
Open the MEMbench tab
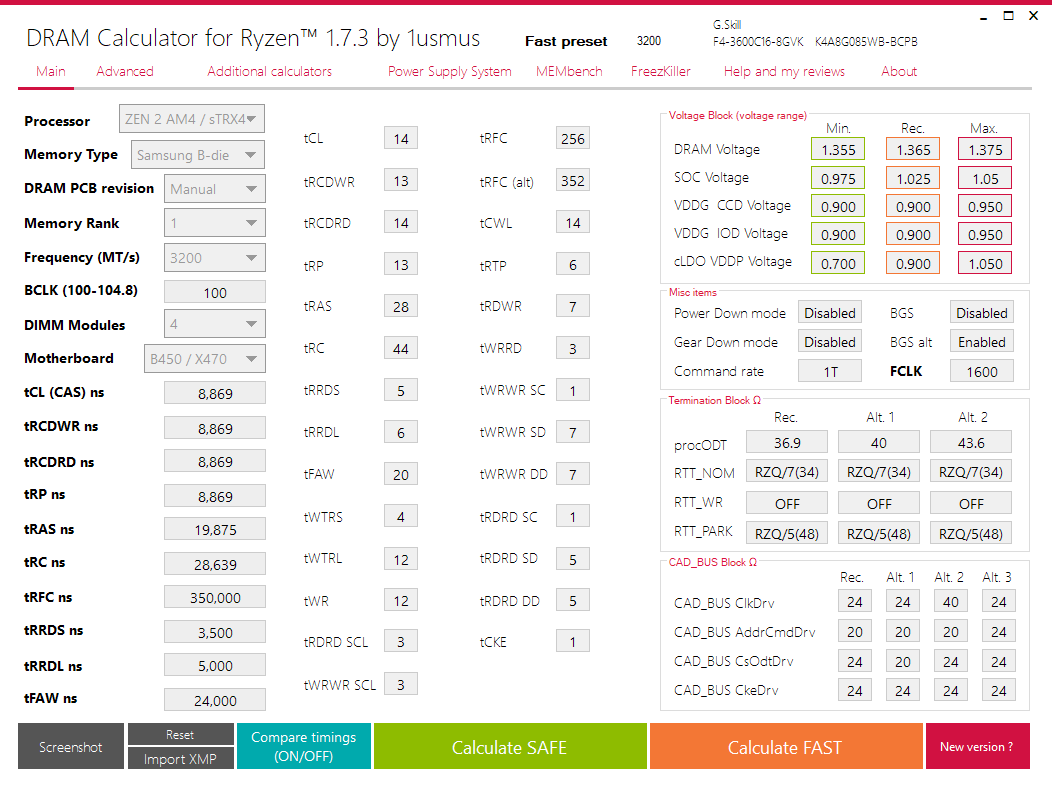(569, 71)
